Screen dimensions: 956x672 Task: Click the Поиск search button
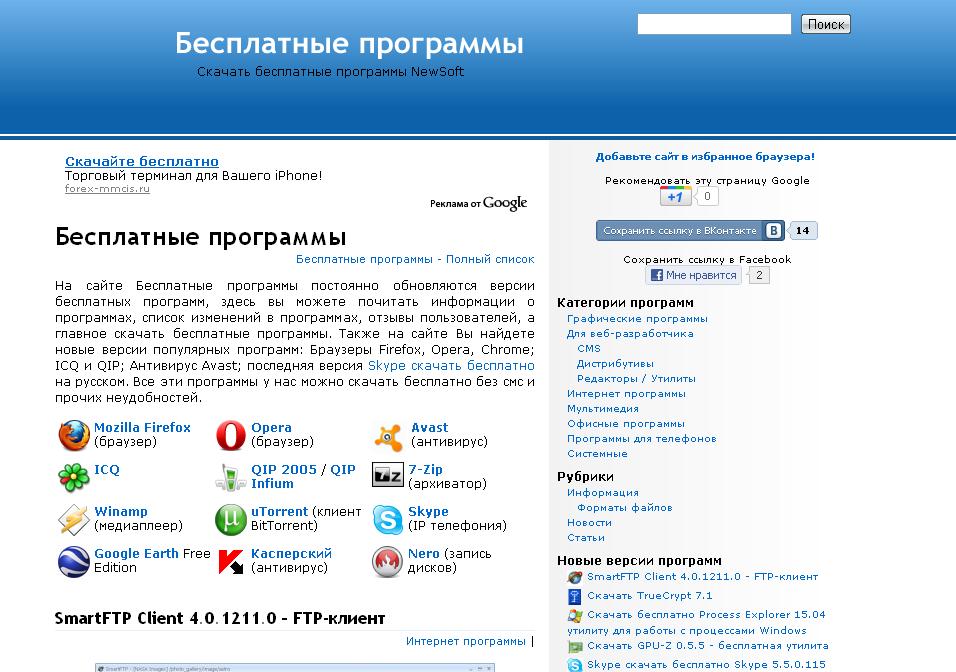[x=826, y=24]
